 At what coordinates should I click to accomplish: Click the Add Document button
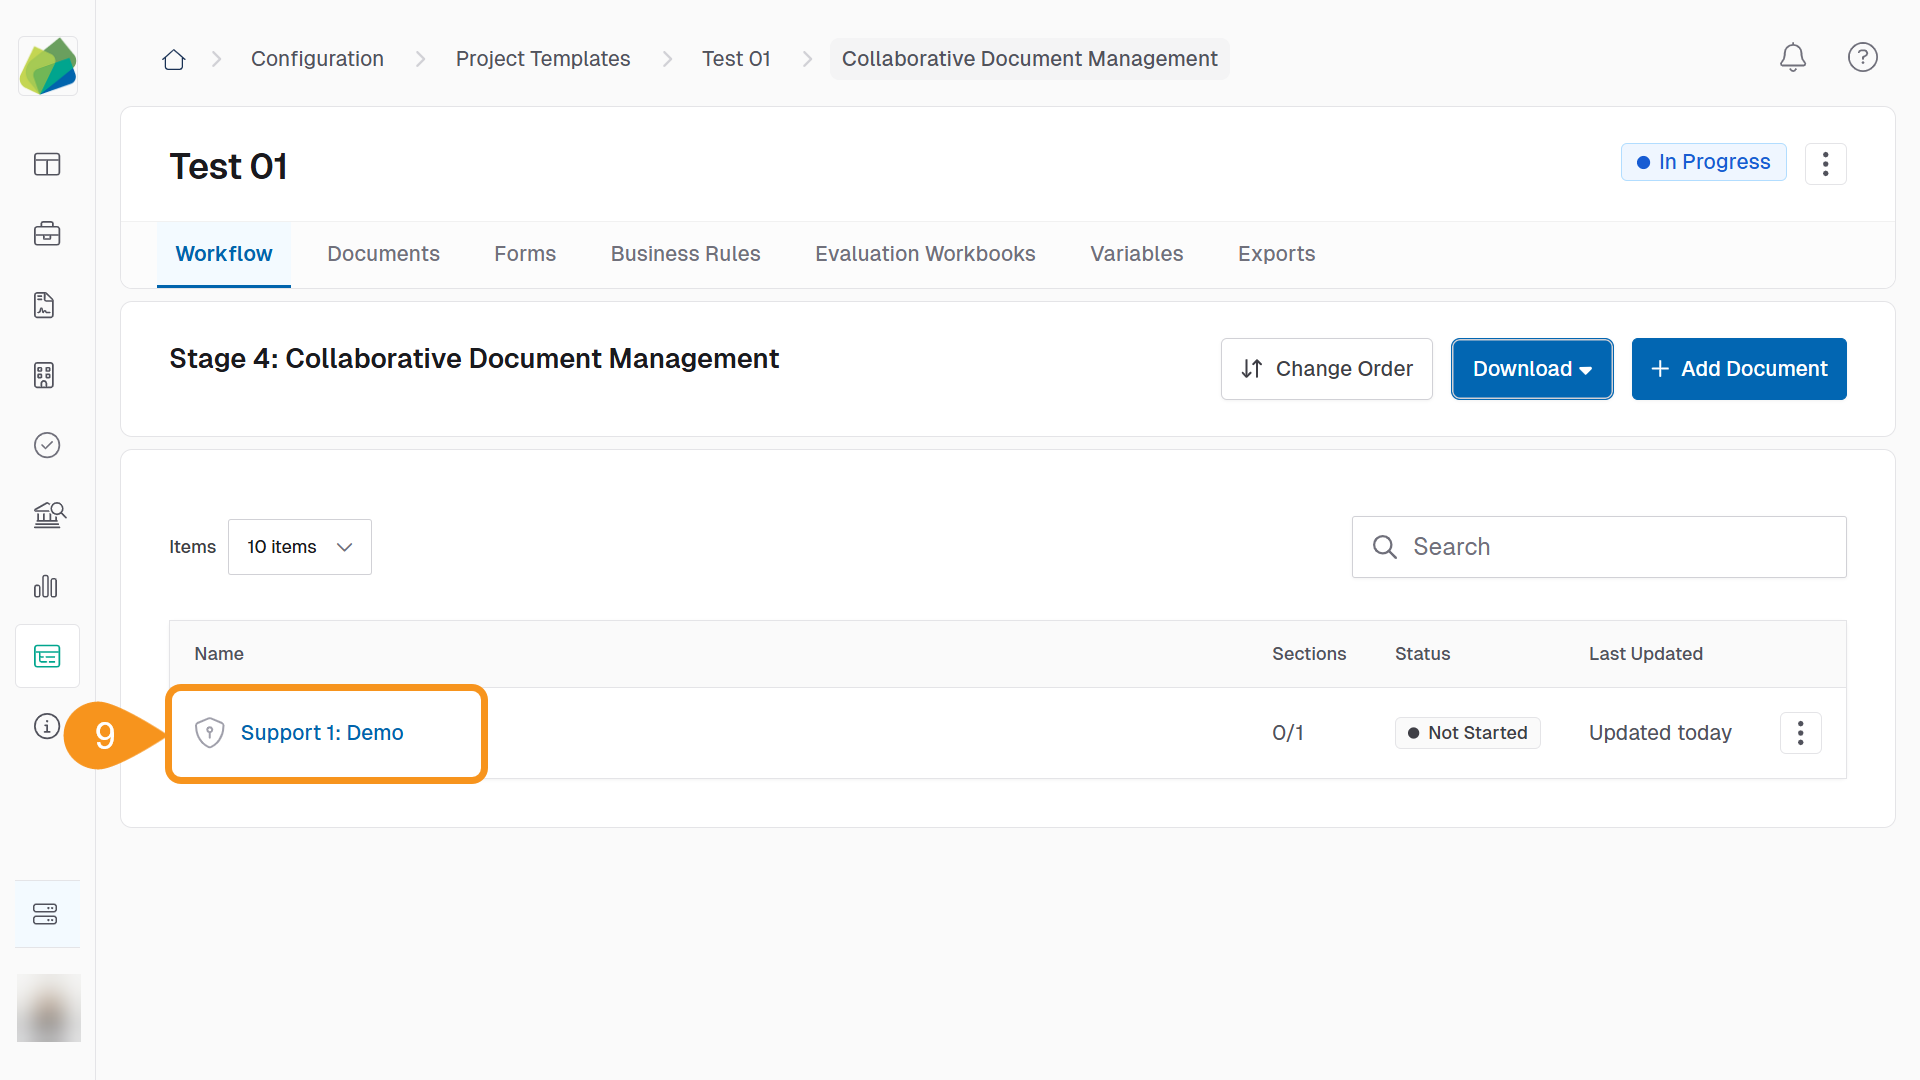[x=1738, y=369]
